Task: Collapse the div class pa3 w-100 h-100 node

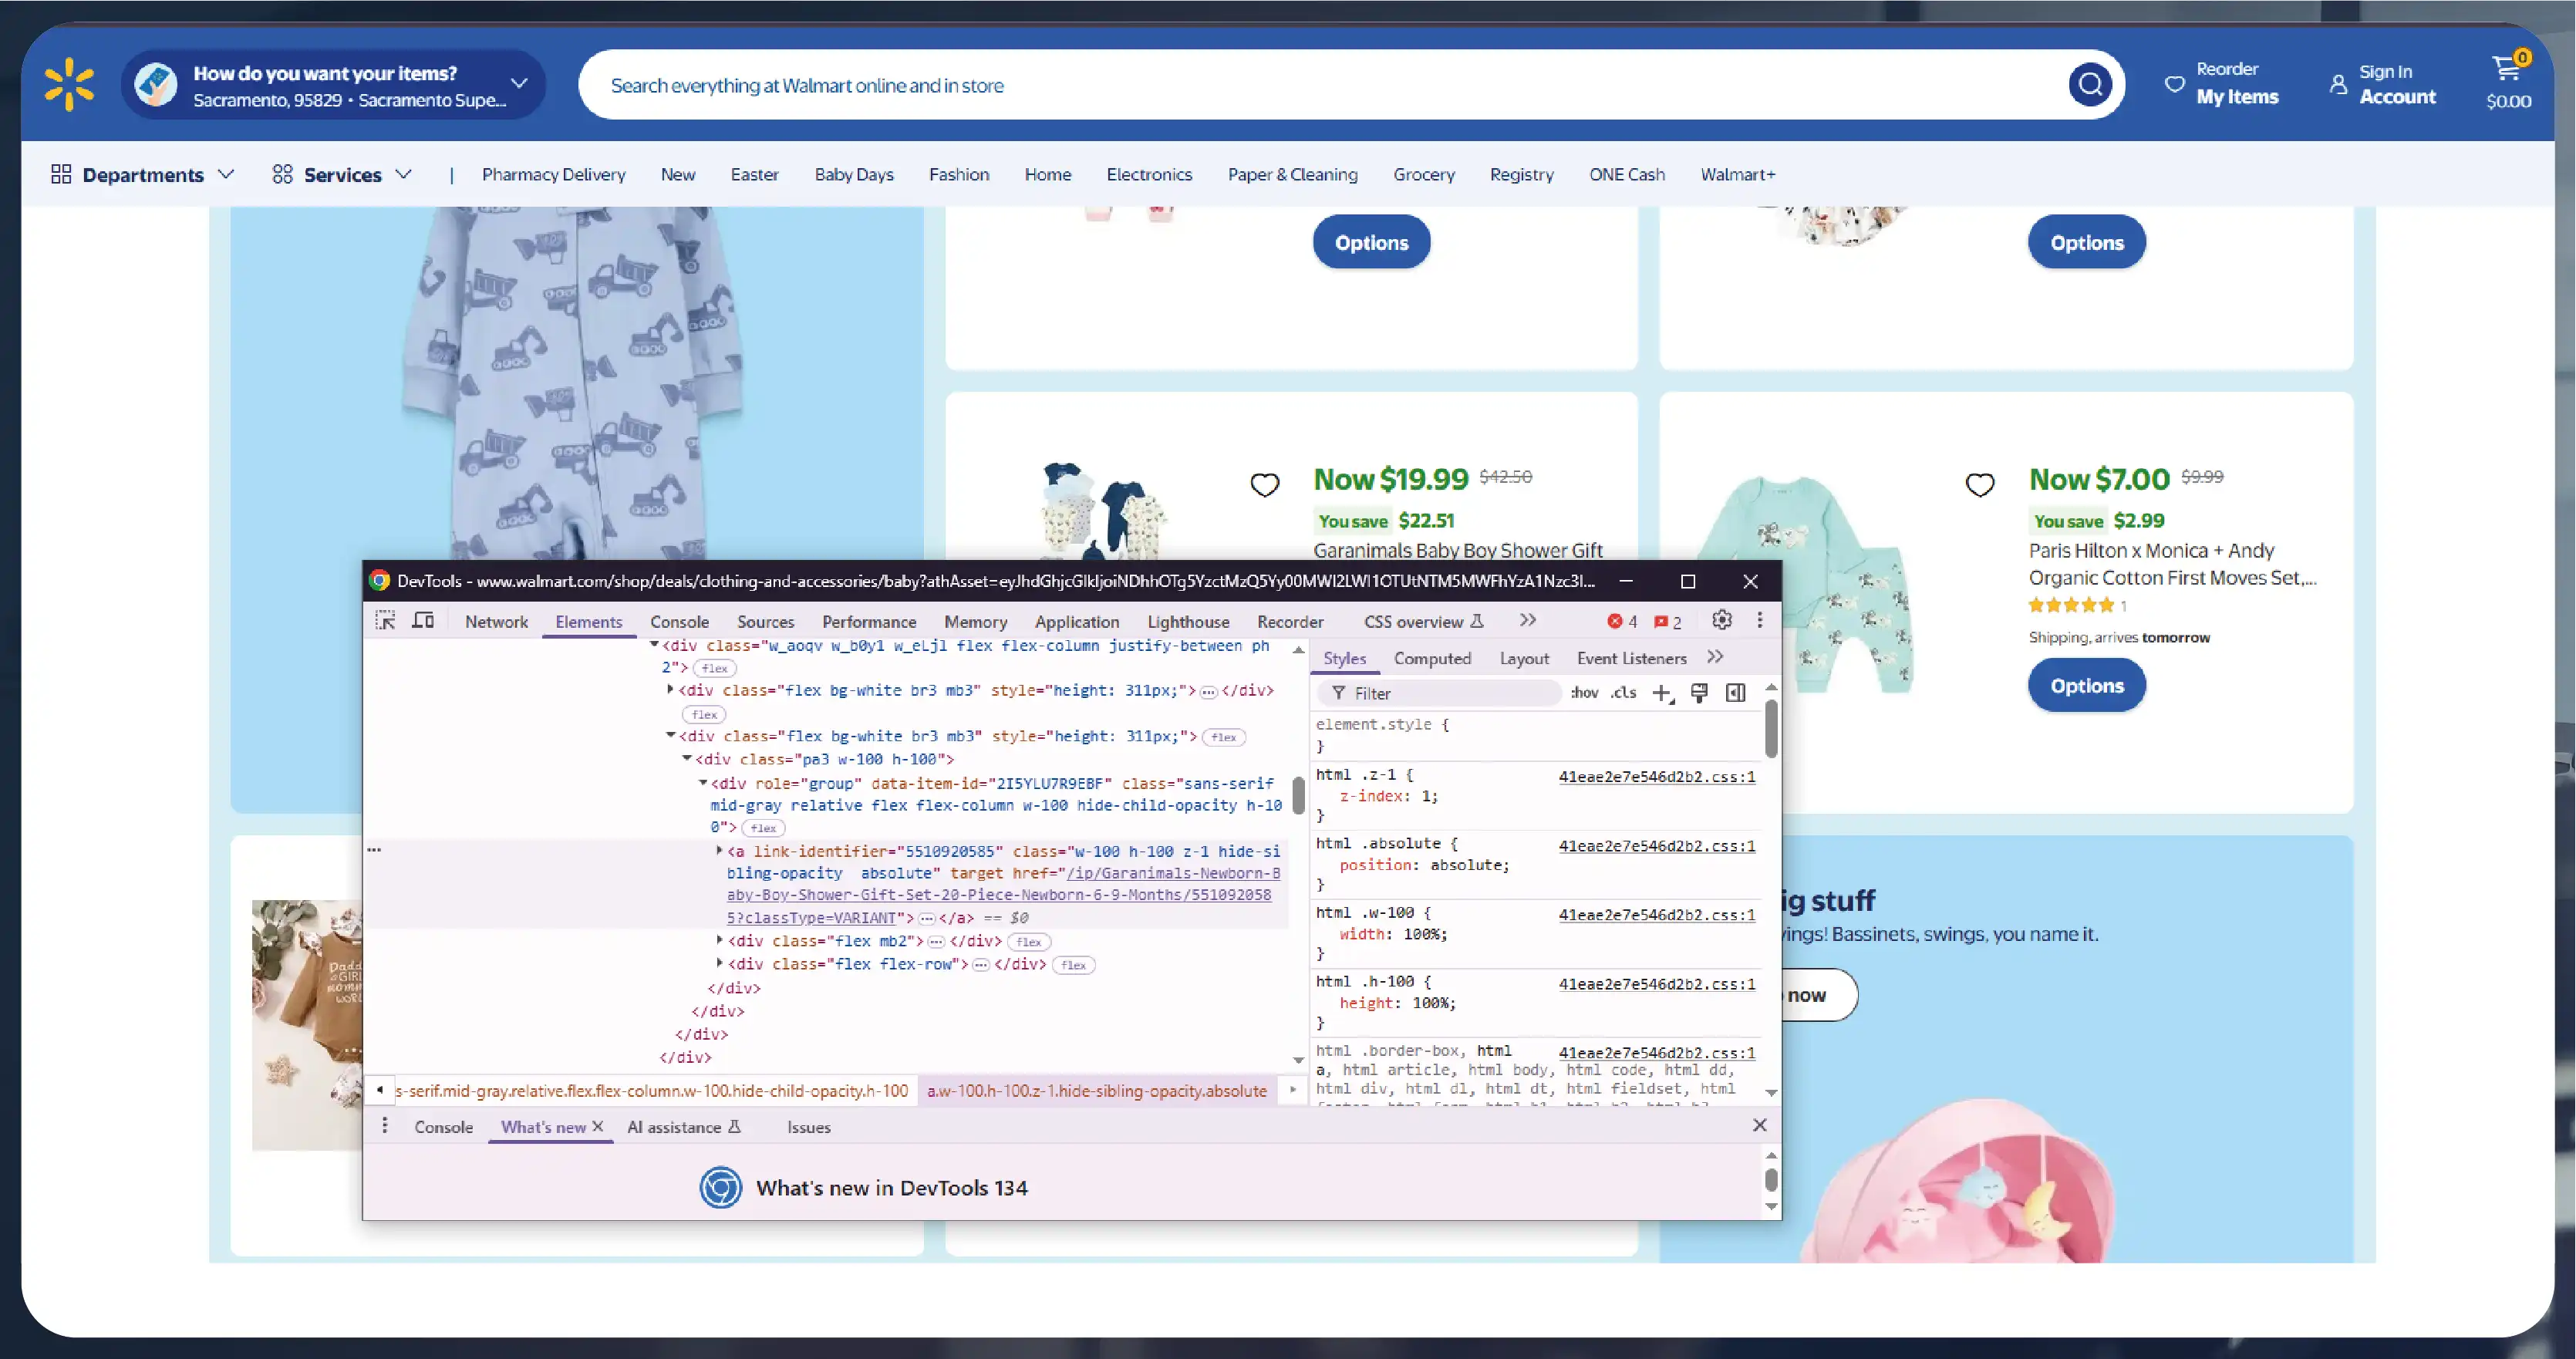Action: pos(687,759)
